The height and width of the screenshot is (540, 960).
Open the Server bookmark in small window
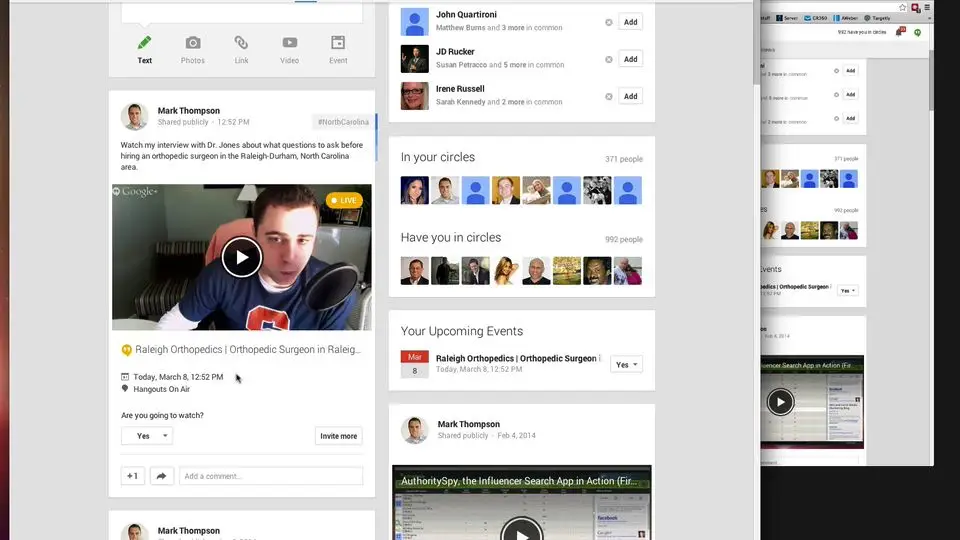pyautogui.click(x=787, y=18)
